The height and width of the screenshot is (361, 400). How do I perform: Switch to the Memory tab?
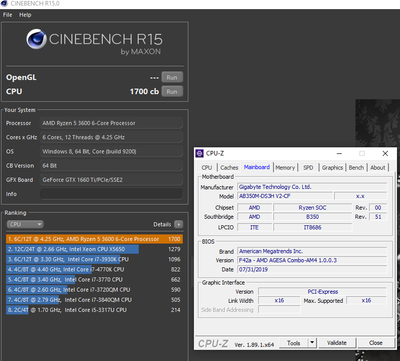pos(285,168)
